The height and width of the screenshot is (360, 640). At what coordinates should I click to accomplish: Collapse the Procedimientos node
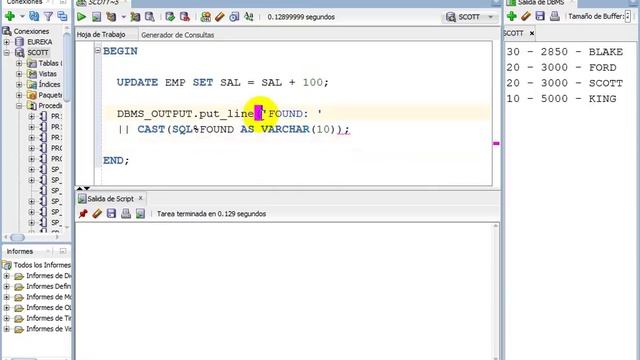point(19,106)
